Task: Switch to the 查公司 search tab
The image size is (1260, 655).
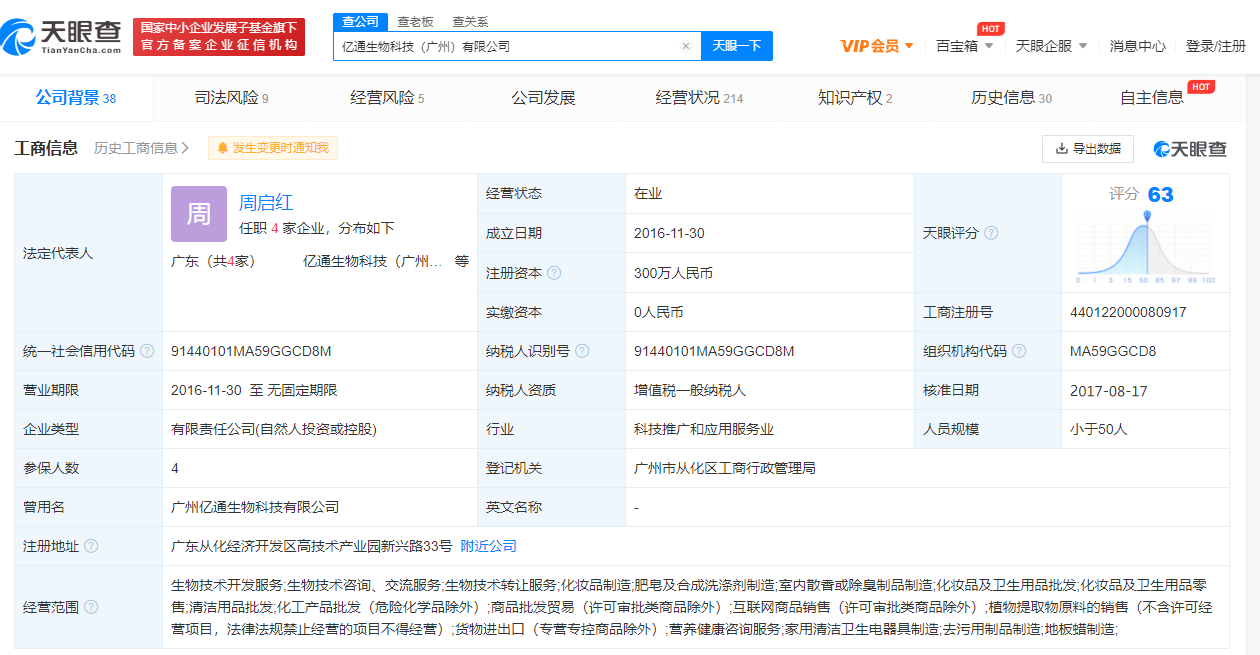Action: point(360,21)
